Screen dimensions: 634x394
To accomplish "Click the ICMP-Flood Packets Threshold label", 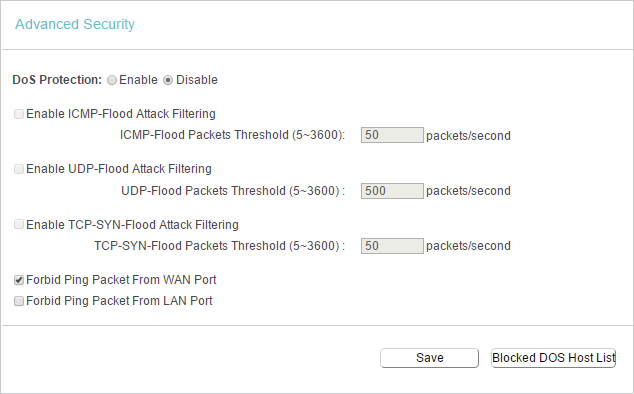I will pos(232,135).
